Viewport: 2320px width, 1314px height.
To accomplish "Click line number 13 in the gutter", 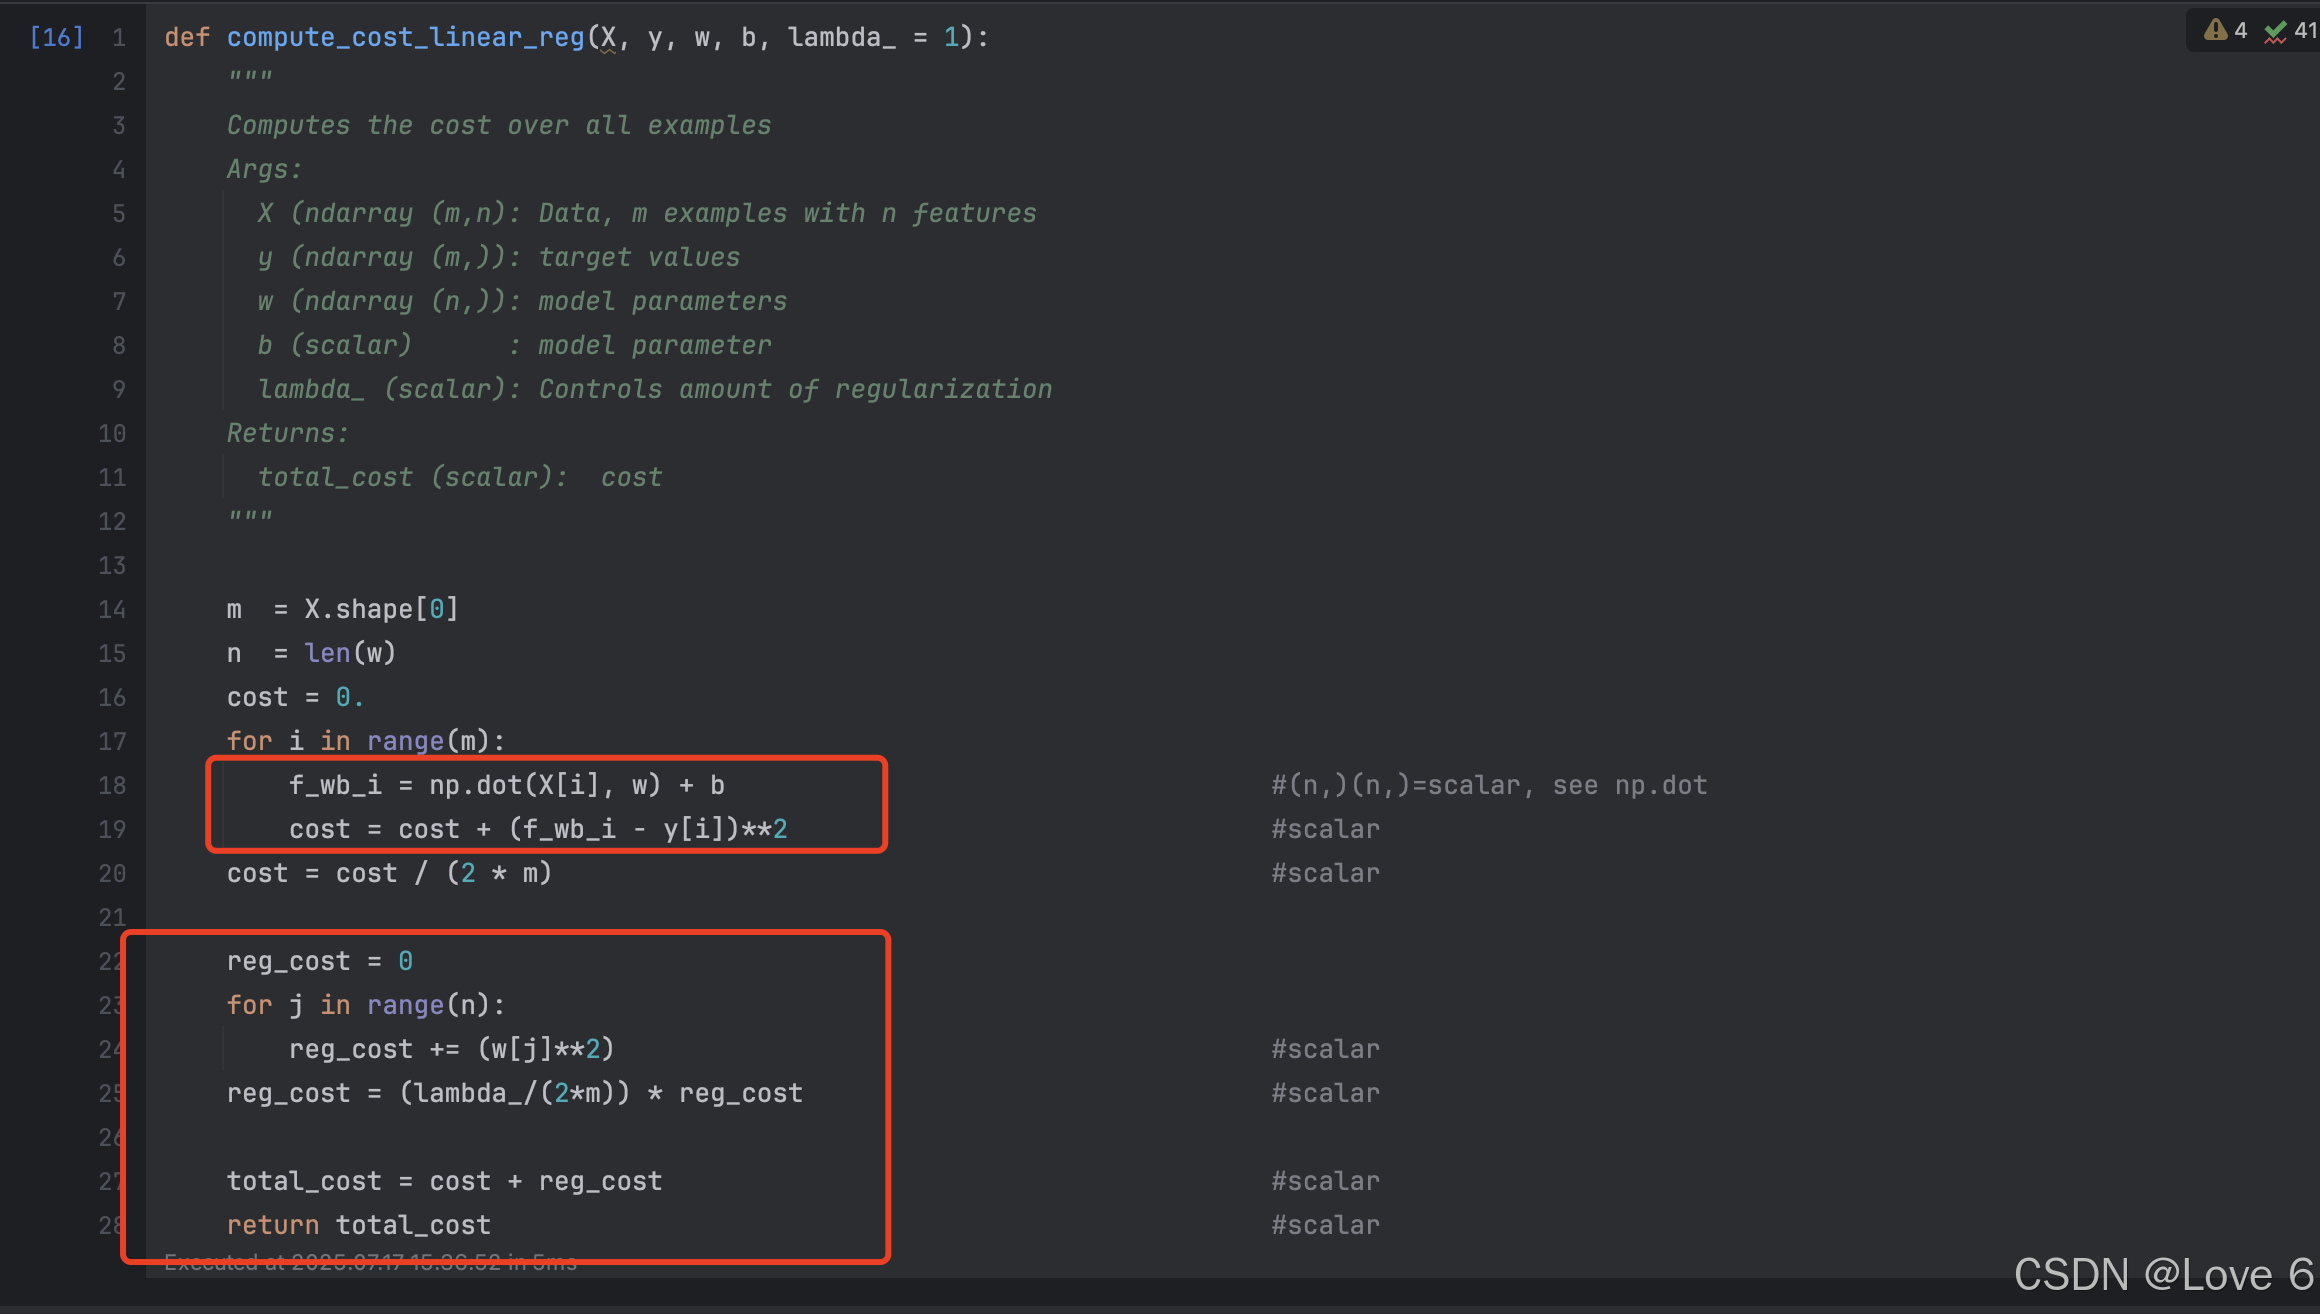I will [112, 566].
